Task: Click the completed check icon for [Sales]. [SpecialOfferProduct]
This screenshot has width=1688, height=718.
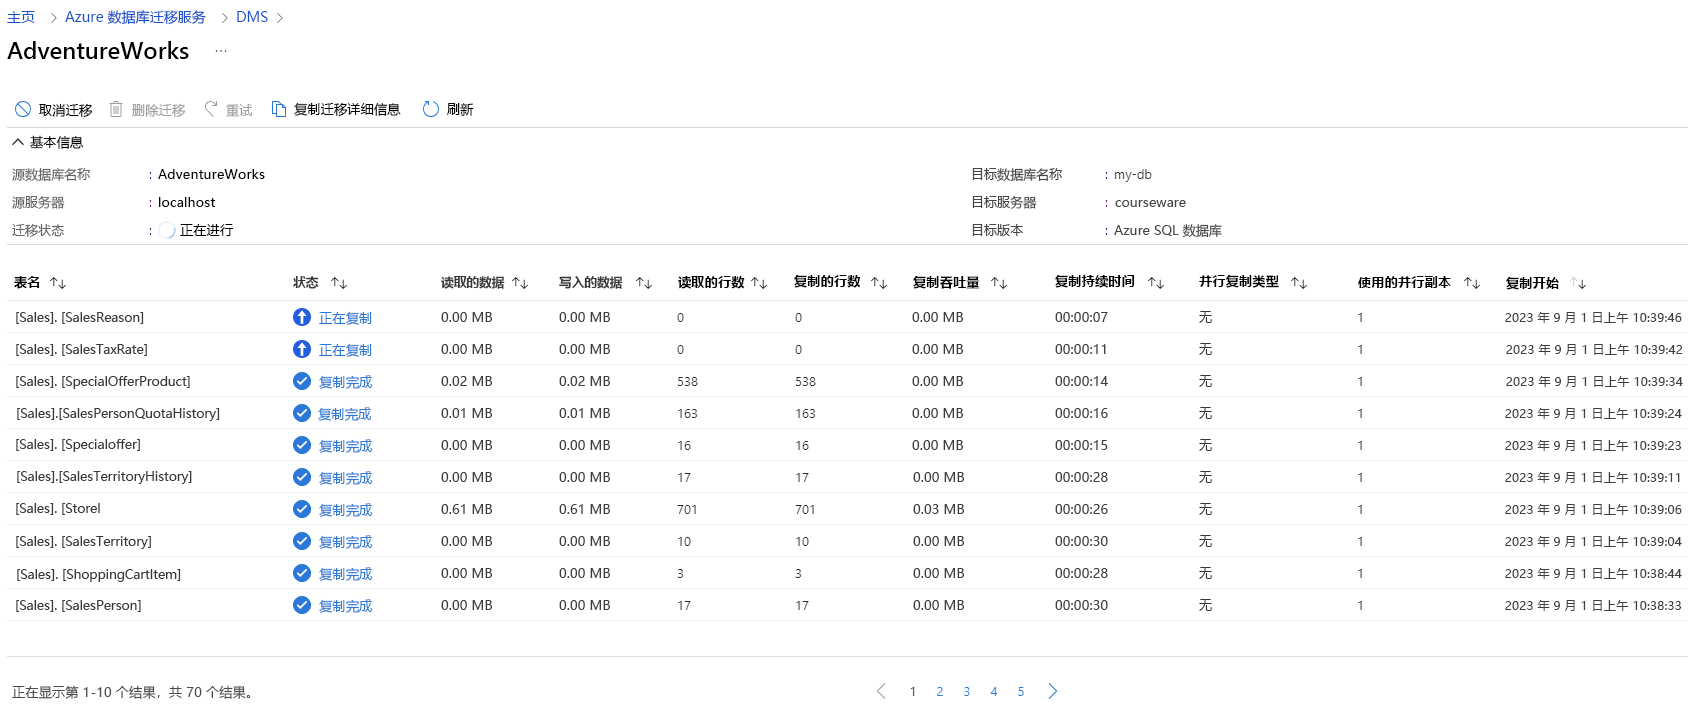Action: [x=302, y=381]
